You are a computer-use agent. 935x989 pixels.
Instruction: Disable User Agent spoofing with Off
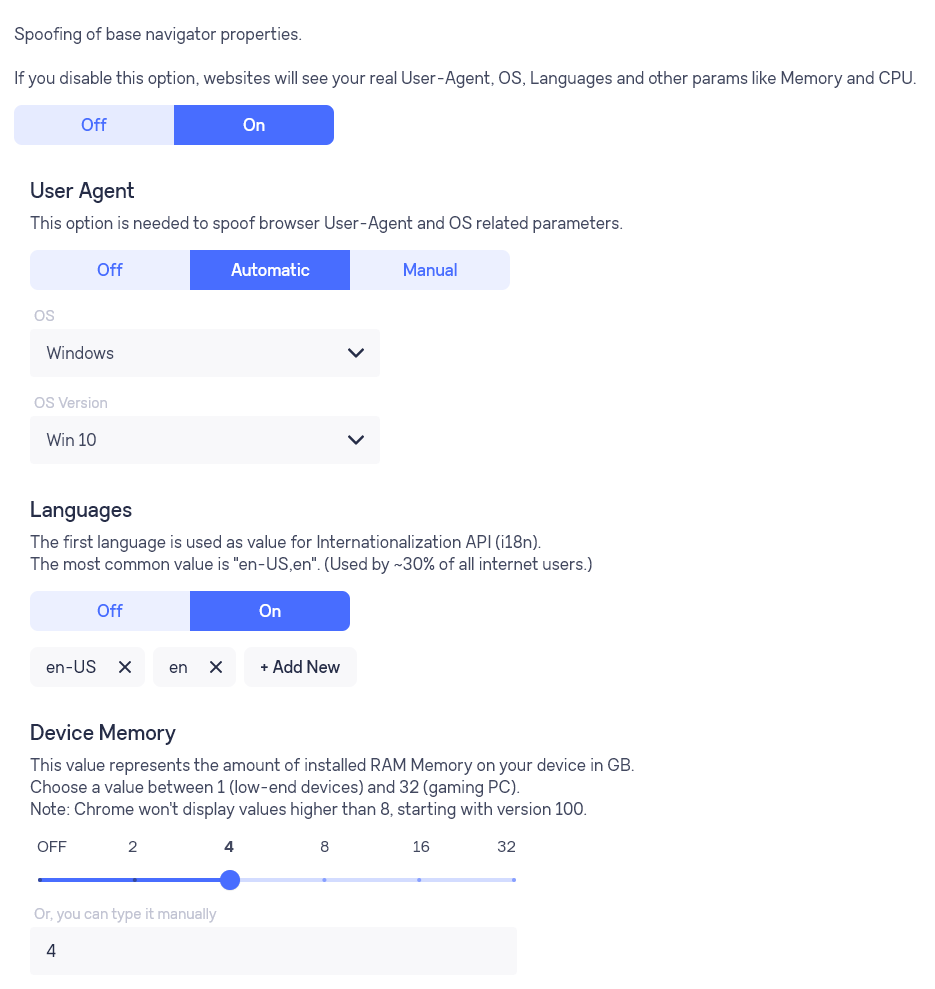tap(110, 270)
